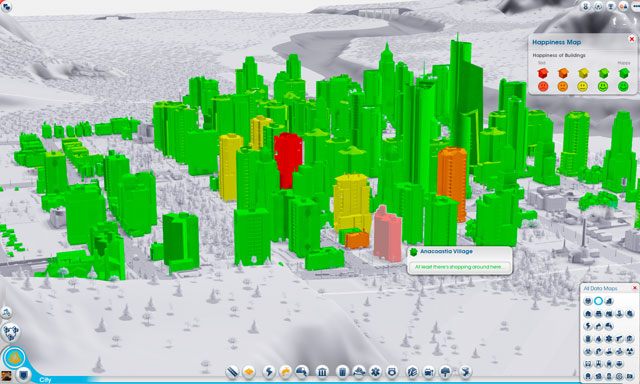Open the Education menu icon

412,372
